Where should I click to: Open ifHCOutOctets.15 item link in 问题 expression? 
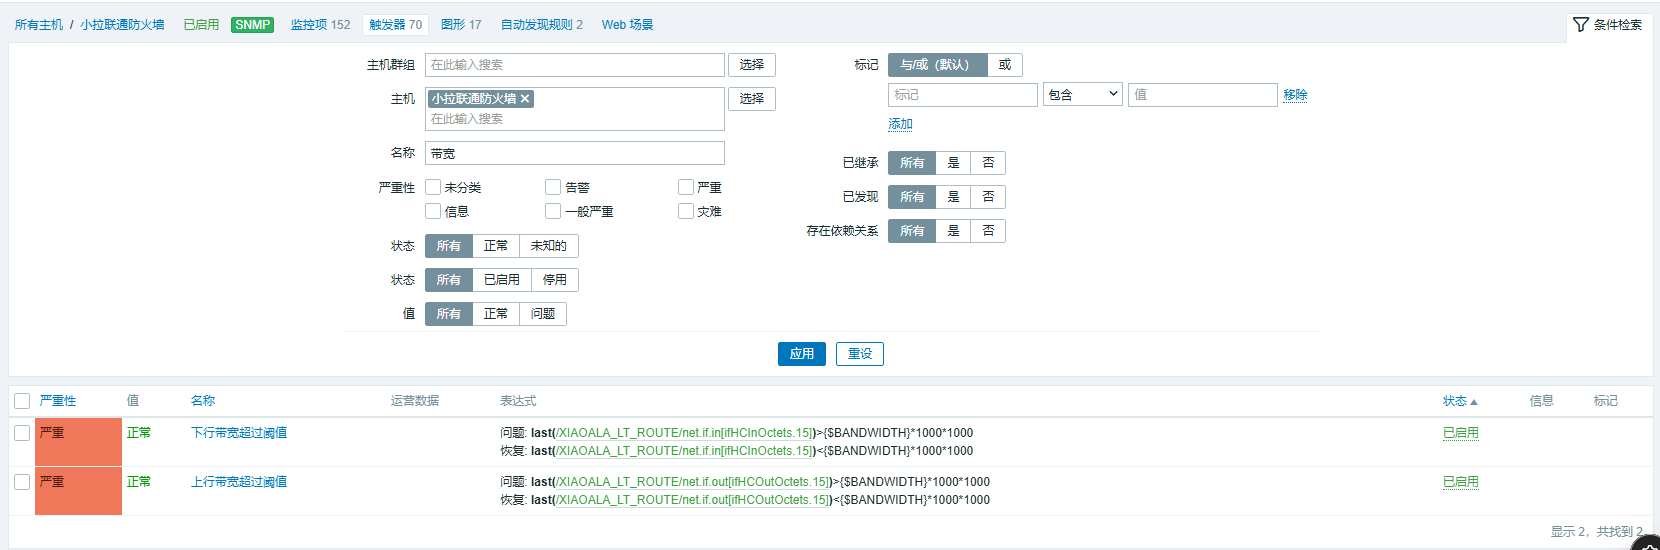[x=693, y=482]
